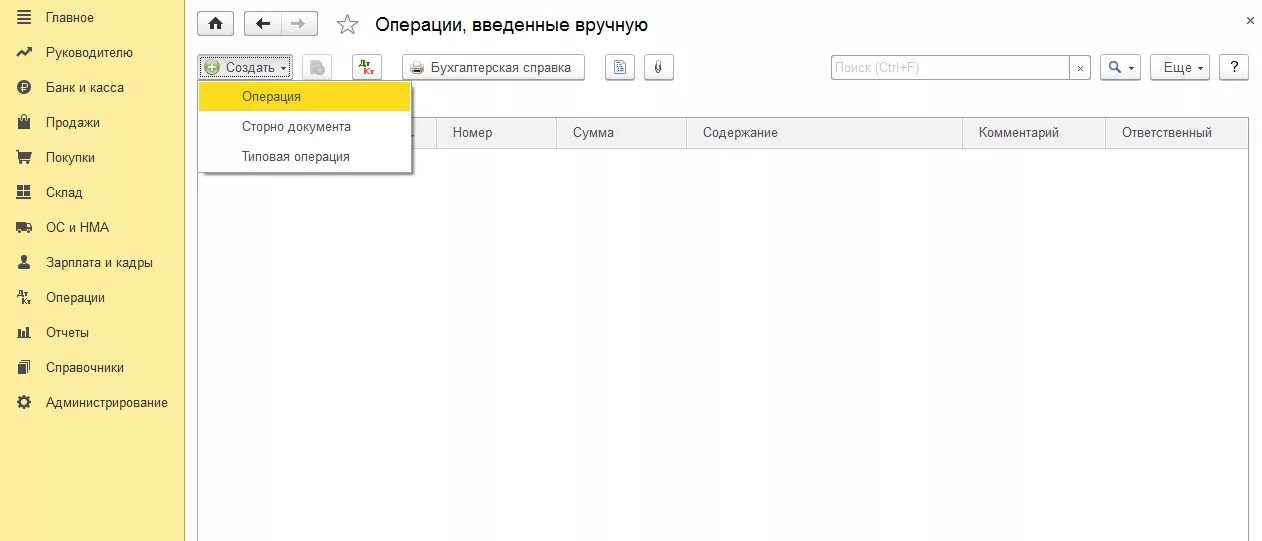Sort by the Ответственный column header
The width and height of the screenshot is (1262, 541).
pos(1177,133)
